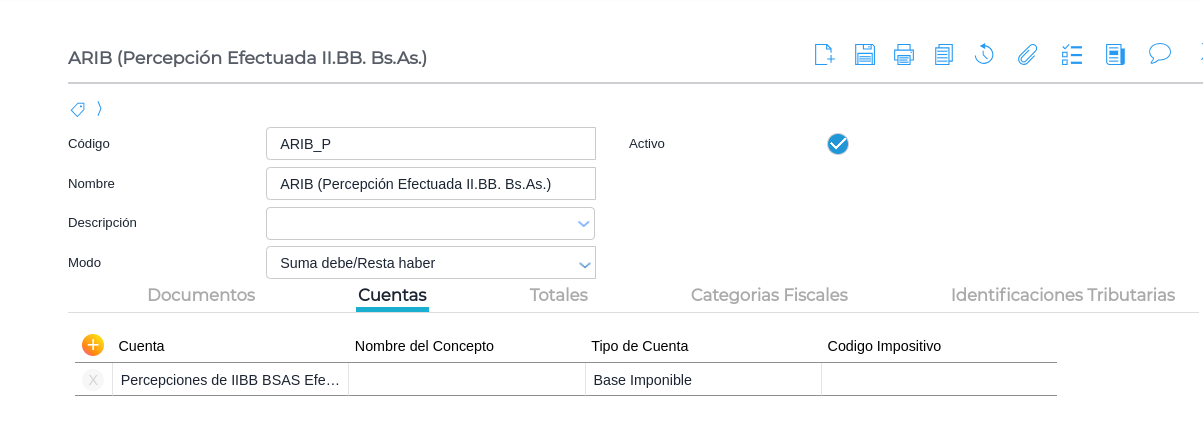1203x436 pixels.
Task: Open the Modo dropdown
Action: (x=584, y=264)
